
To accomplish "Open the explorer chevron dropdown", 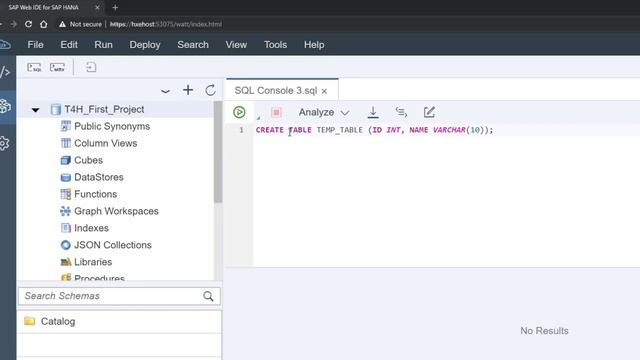I will [x=165, y=91].
